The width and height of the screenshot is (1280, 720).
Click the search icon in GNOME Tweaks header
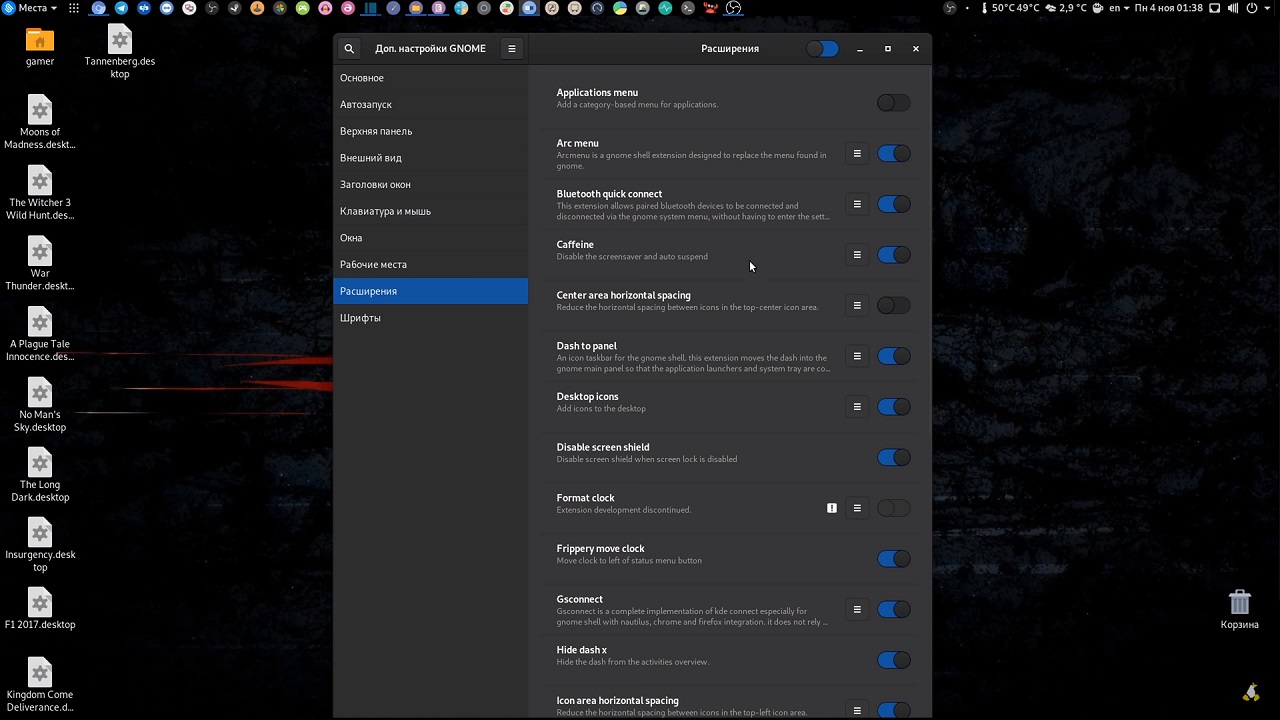pyautogui.click(x=349, y=49)
